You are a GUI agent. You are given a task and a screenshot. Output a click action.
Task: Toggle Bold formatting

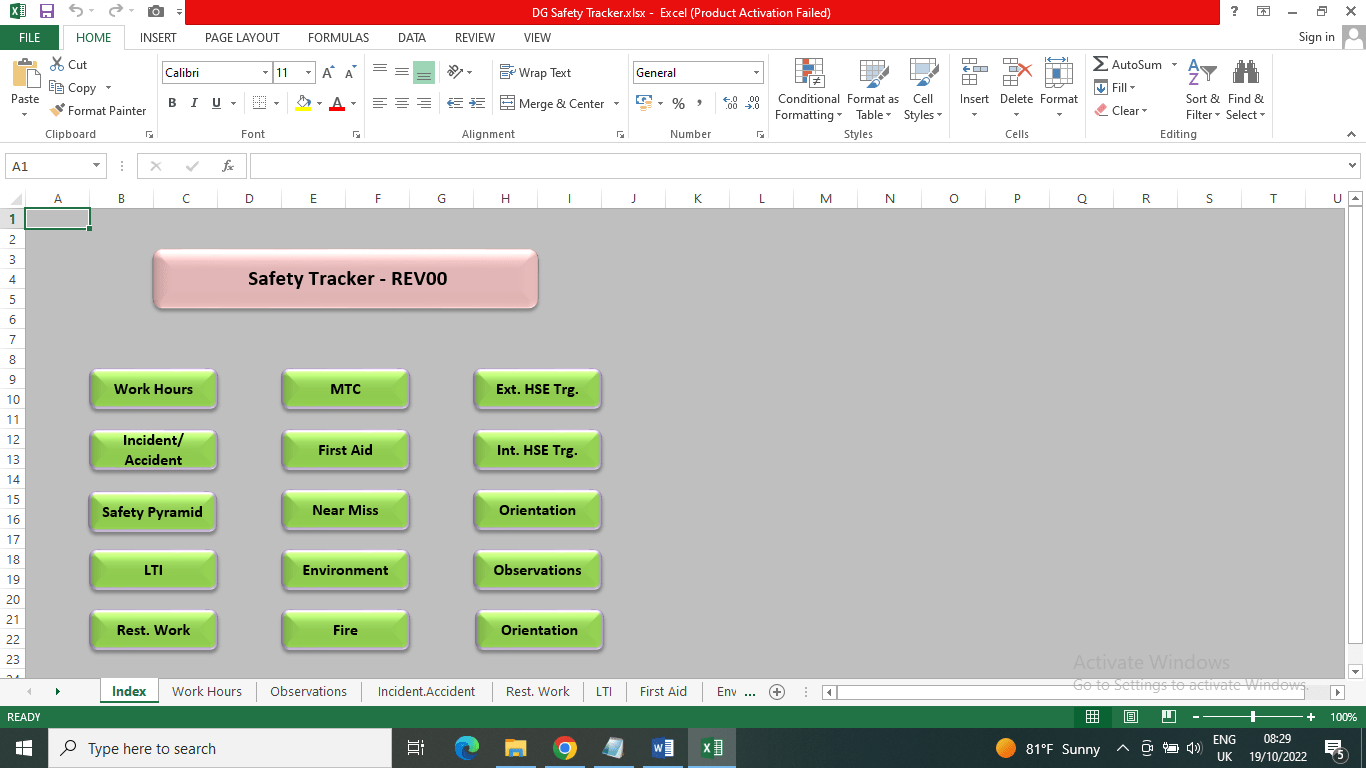click(172, 103)
